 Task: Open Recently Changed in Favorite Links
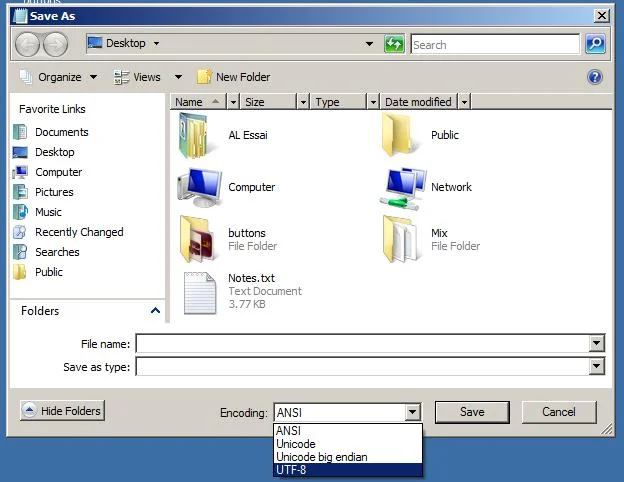tap(79, 232)
